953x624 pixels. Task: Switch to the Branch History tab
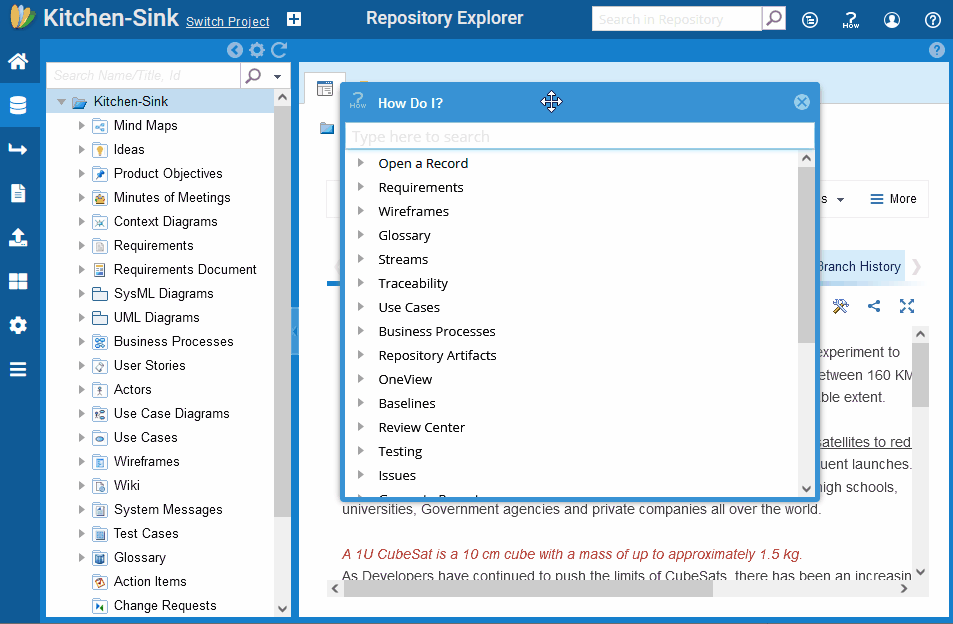pyautogui.click(x=858, y=267)
